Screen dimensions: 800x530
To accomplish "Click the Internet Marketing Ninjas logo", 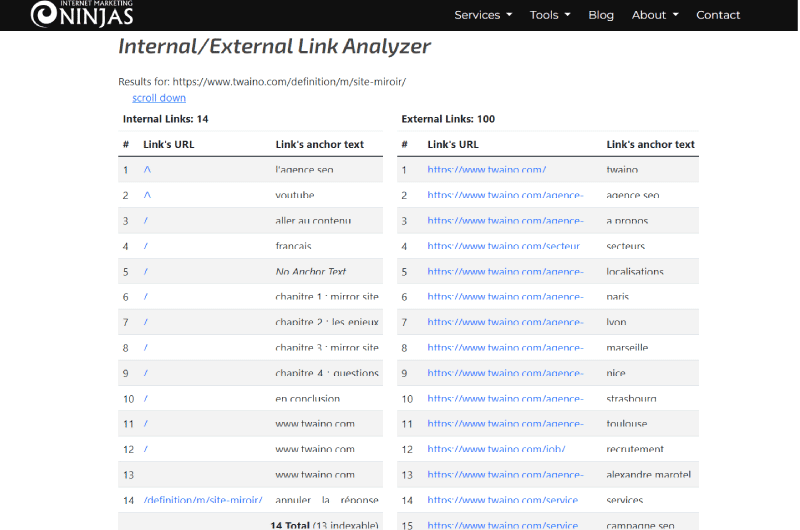I will (x=82, y=13).
